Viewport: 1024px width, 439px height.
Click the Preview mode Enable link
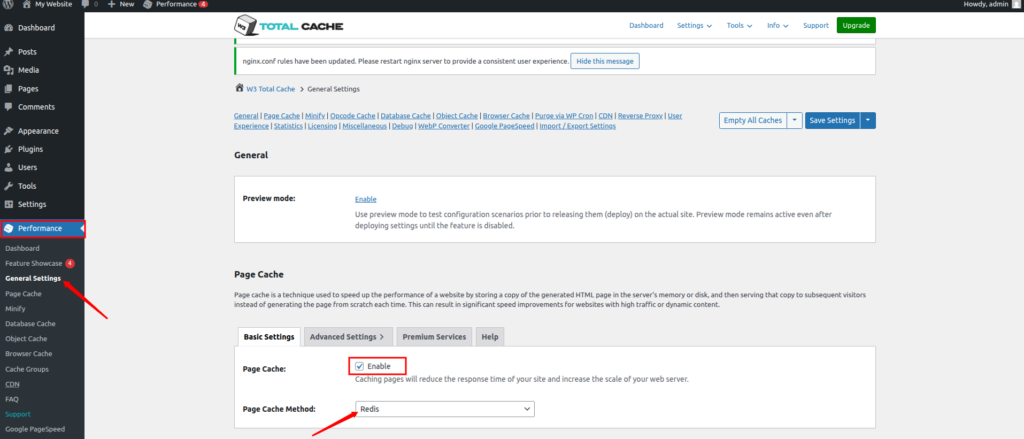click(366, 199)
